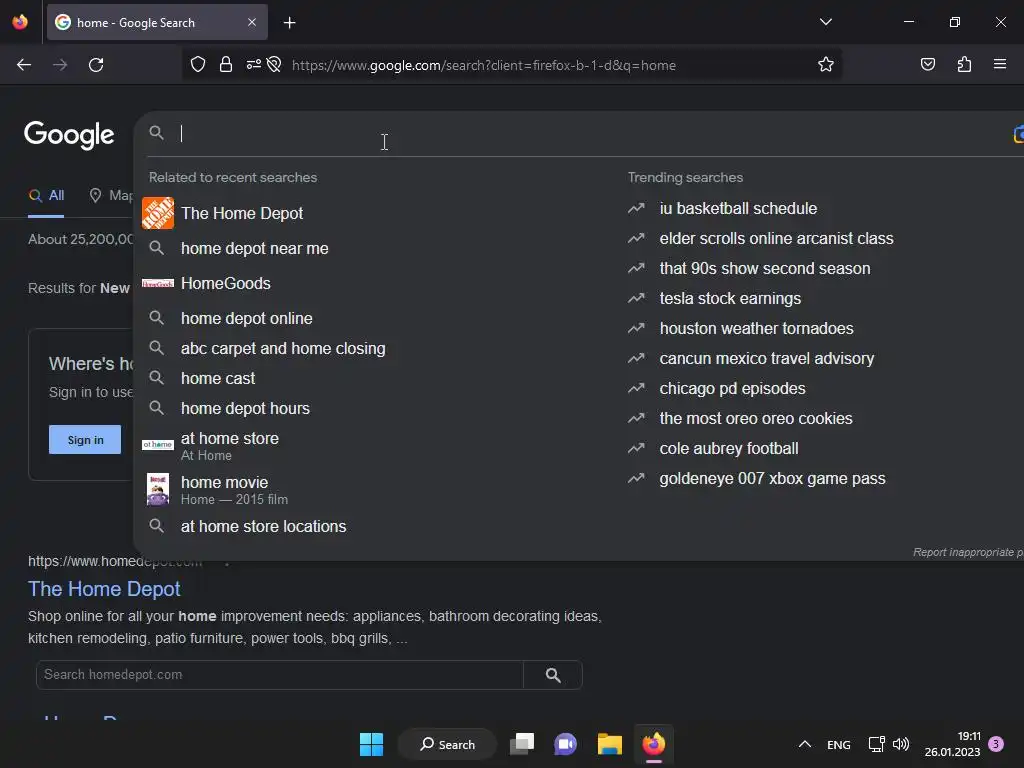The width and height of the screenshot is (1024, 768).
Task: Select the All results tab
Action: pyautogui.click(x=46, y=195)
